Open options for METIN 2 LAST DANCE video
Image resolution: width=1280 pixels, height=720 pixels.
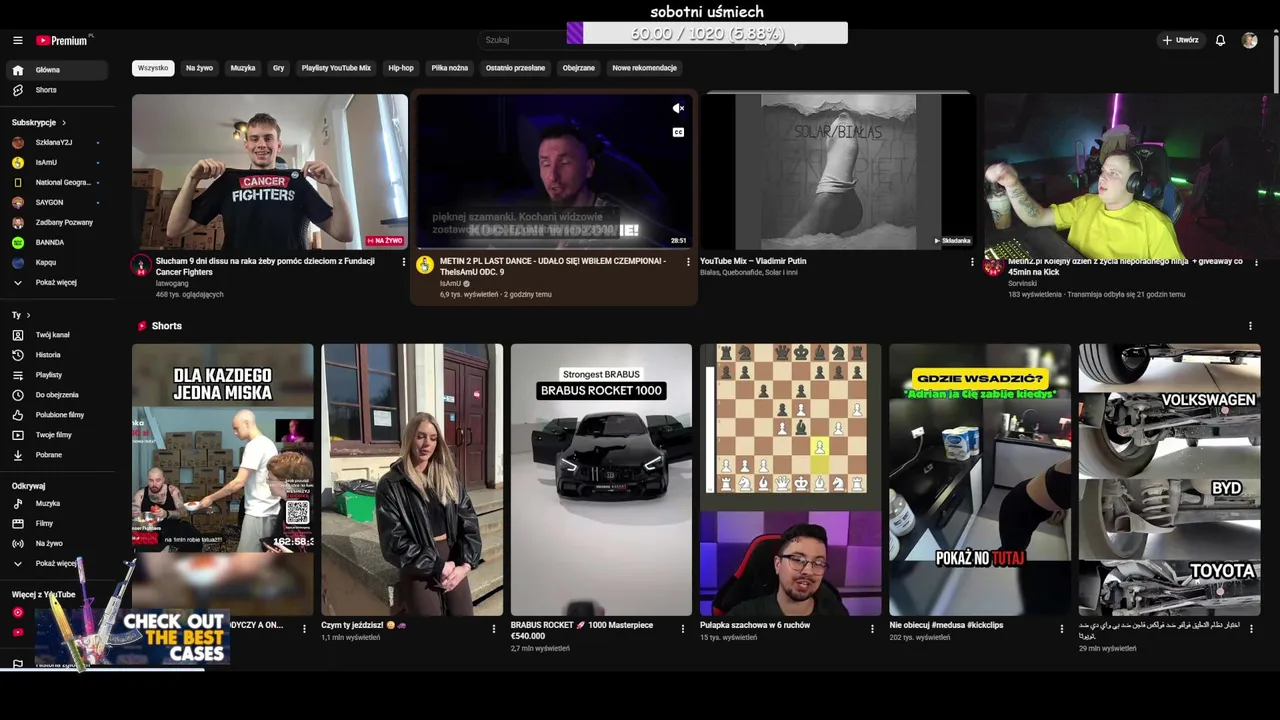pos(688,262)
